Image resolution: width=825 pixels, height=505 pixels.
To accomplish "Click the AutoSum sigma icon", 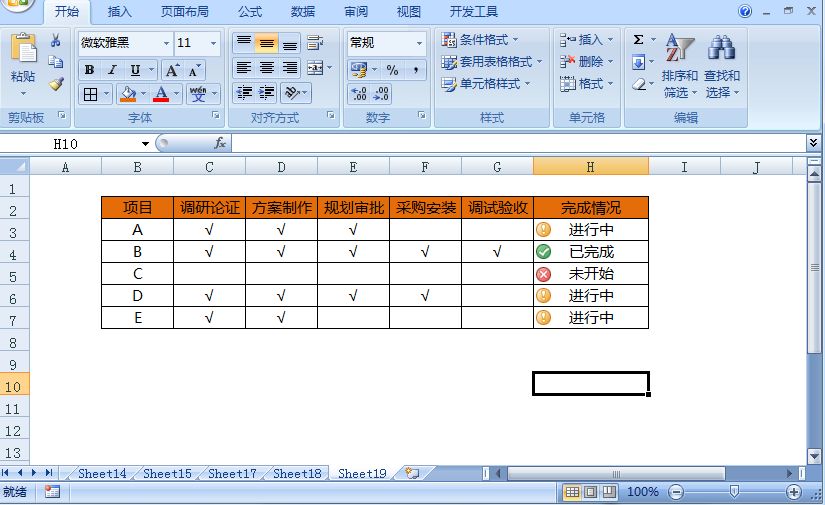I will [x=638, y=39].
